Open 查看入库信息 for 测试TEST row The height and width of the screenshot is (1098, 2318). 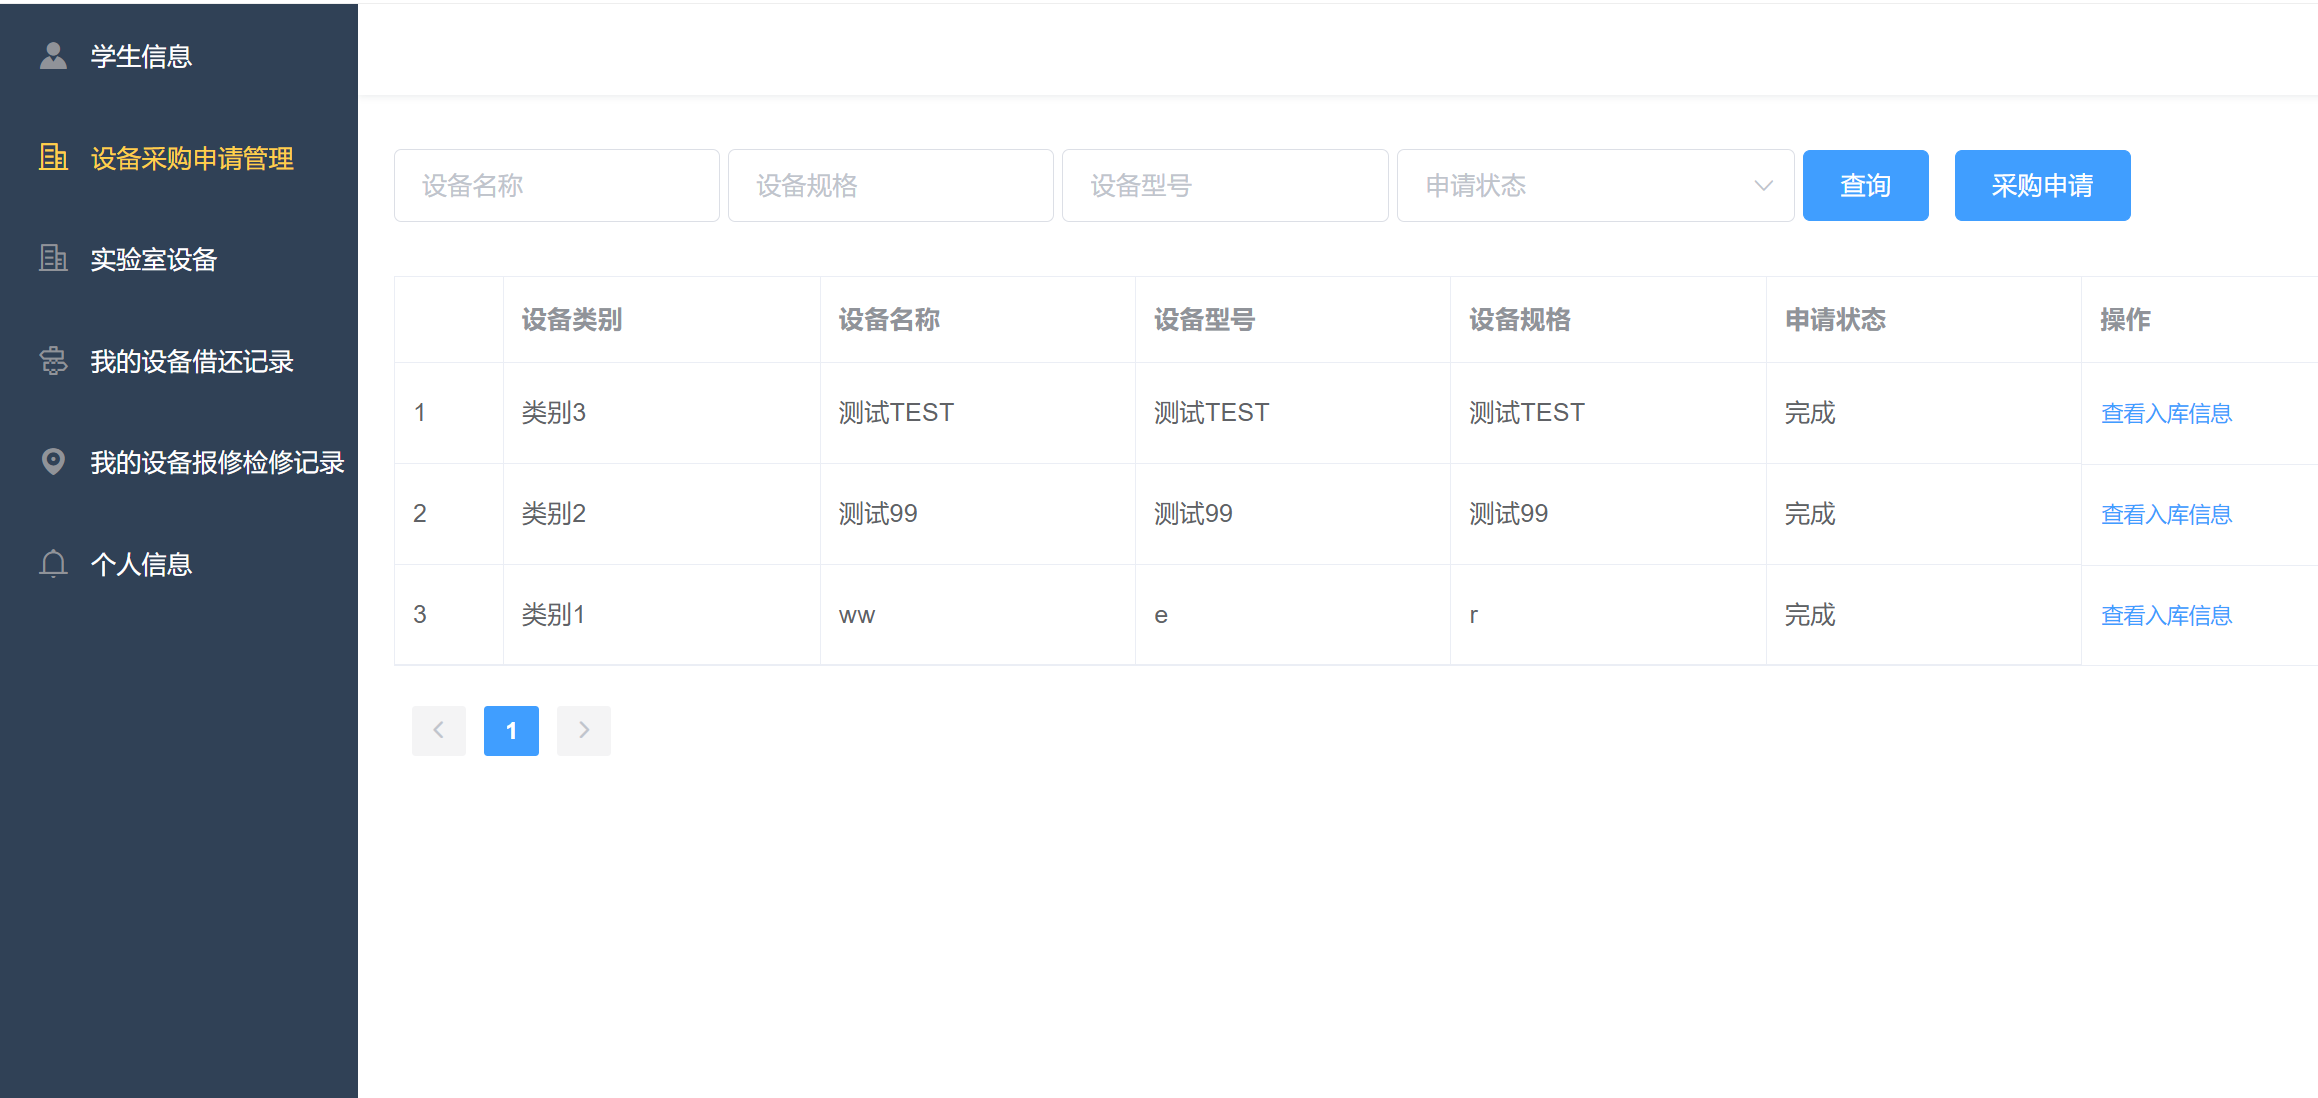point(2165,412)
